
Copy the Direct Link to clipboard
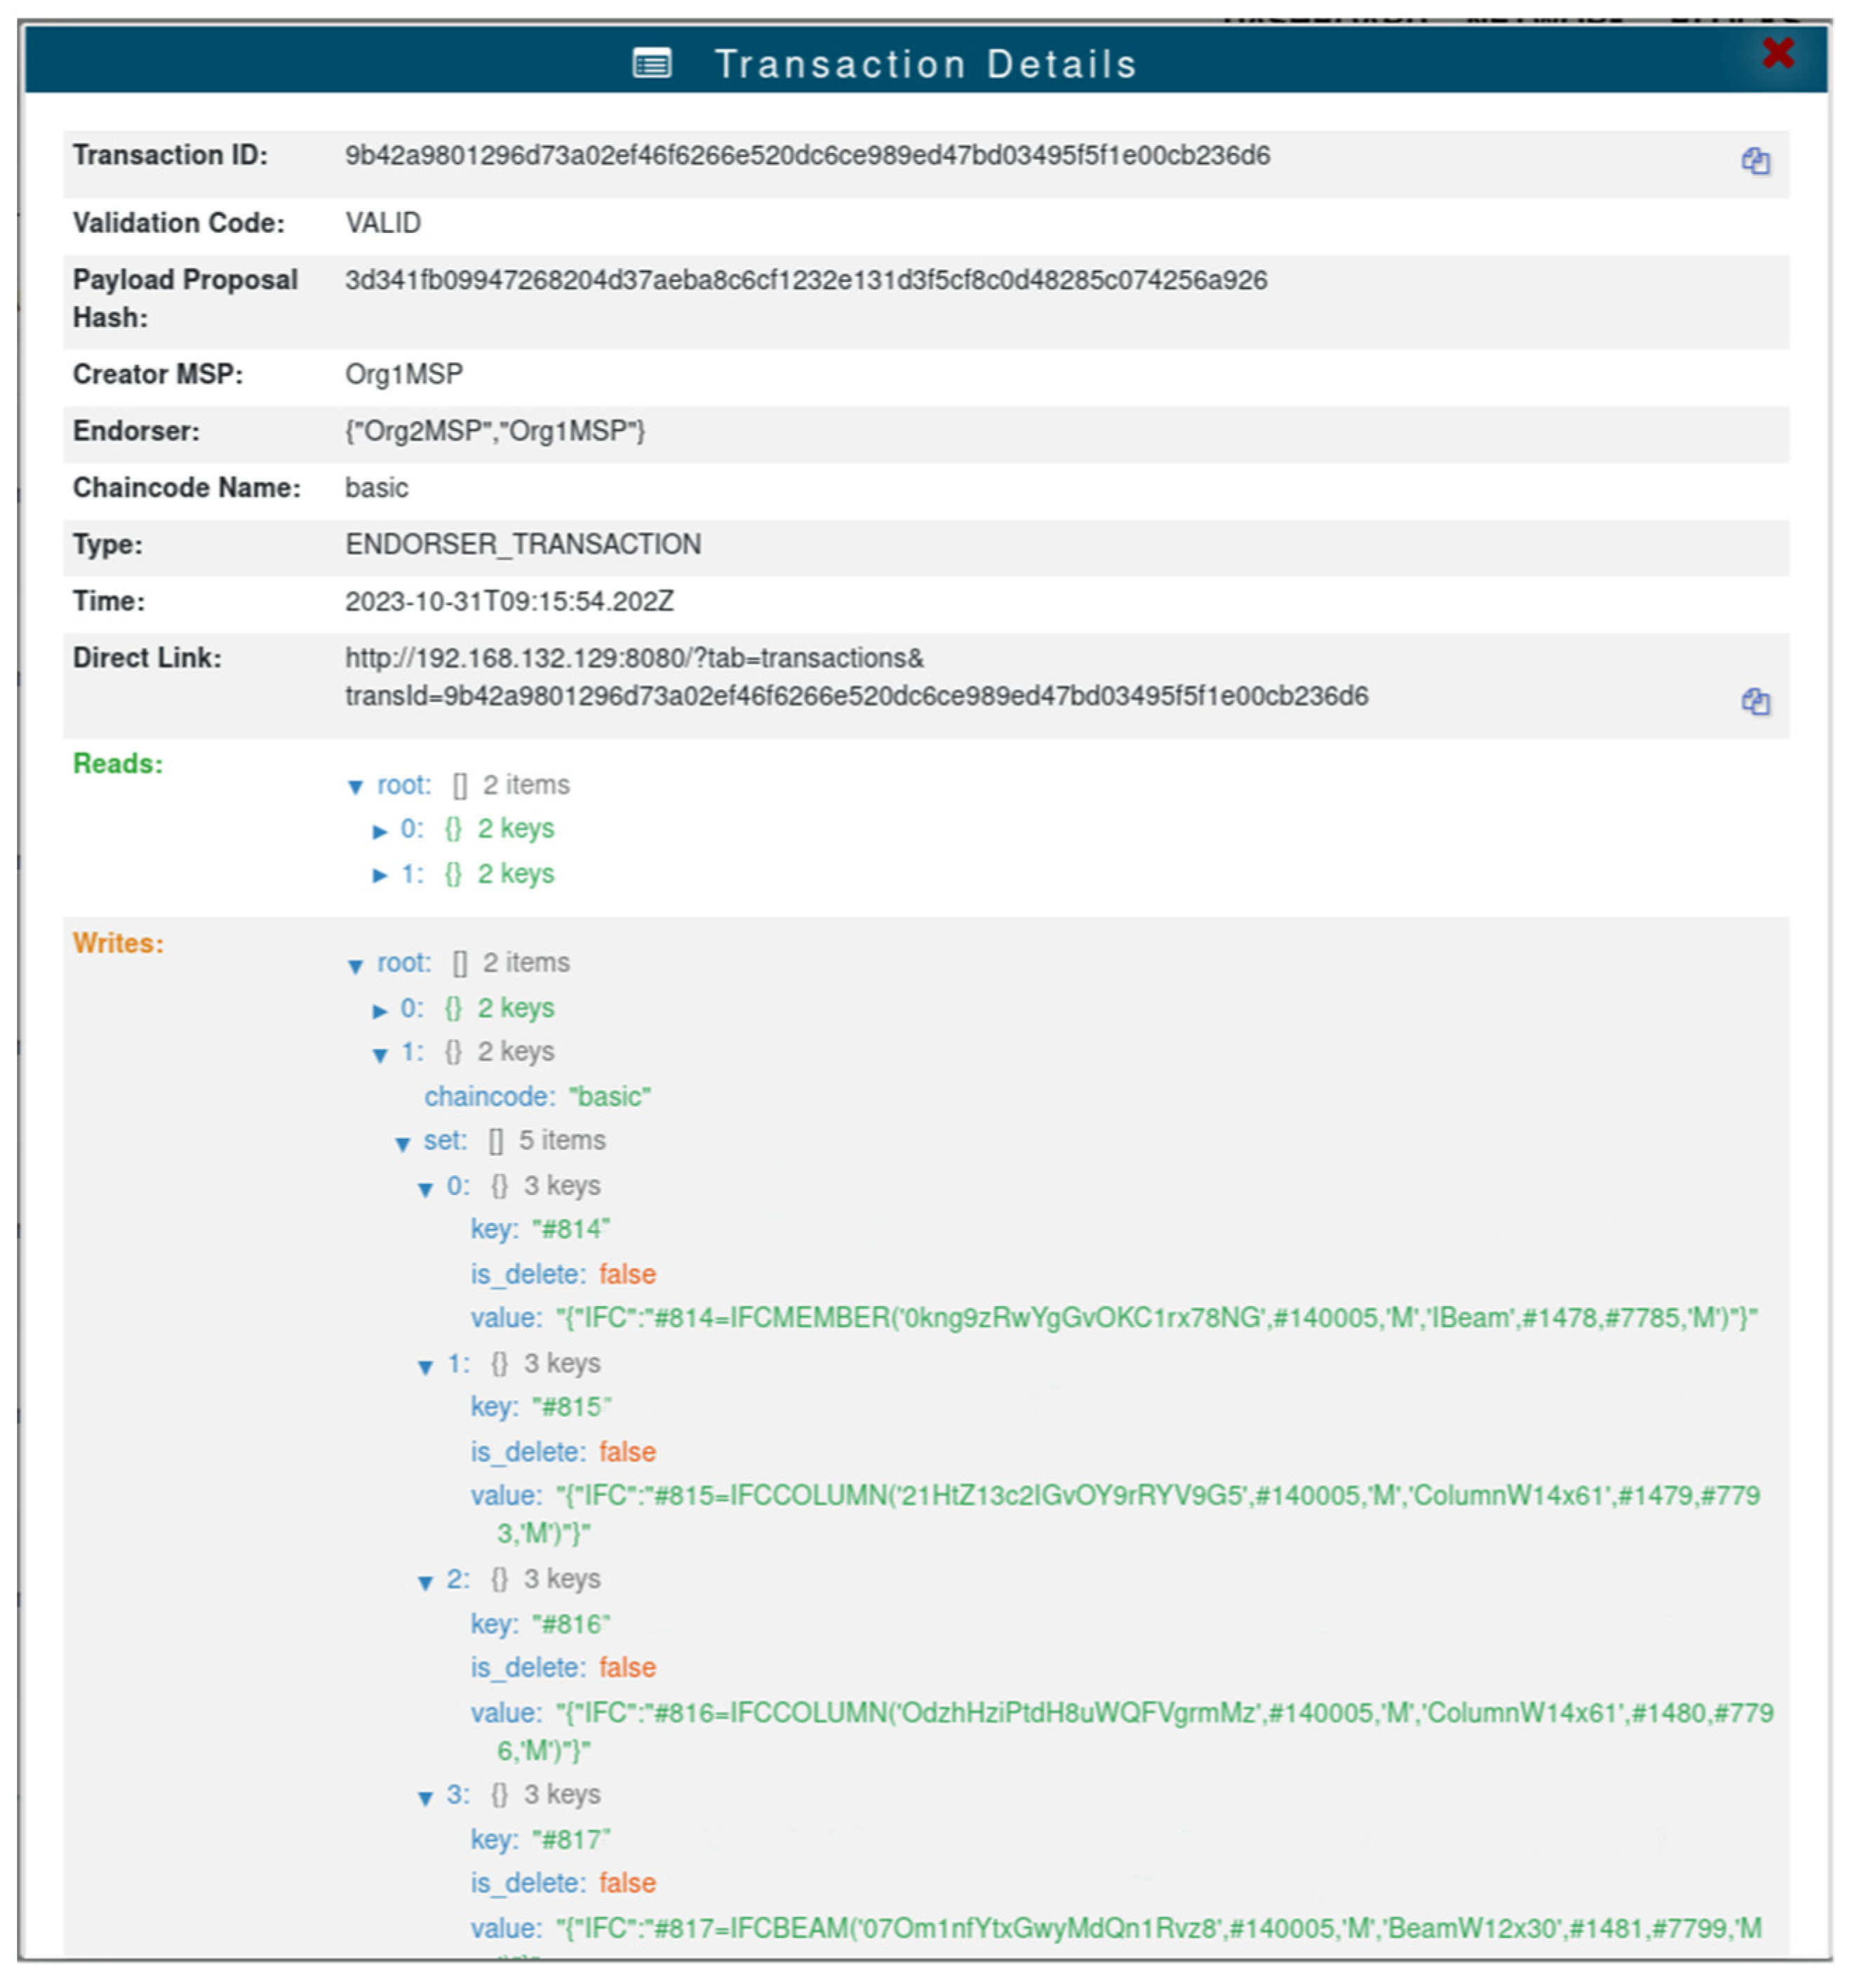coord(1755,702)
